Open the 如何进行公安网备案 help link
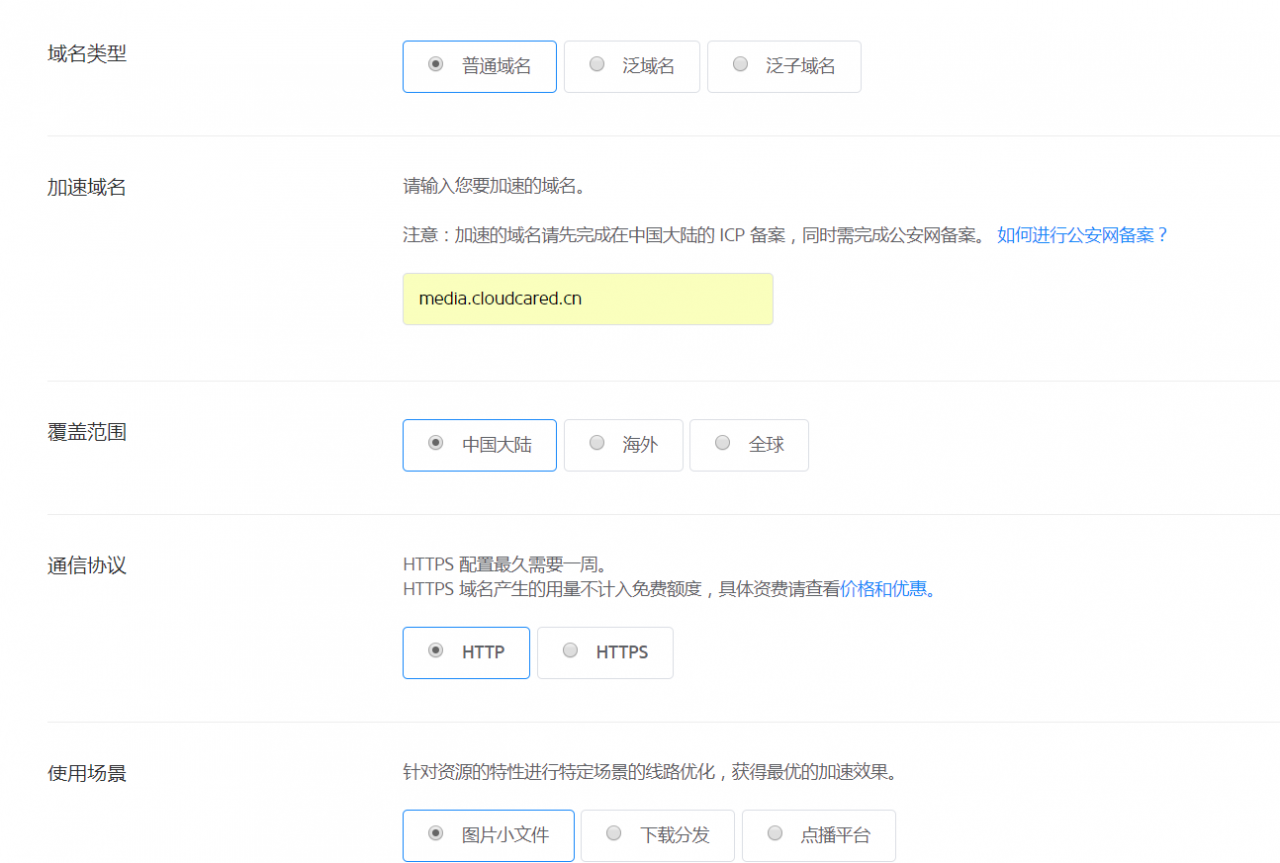Screen dimensions: 1280x863 coord(1081,235)
